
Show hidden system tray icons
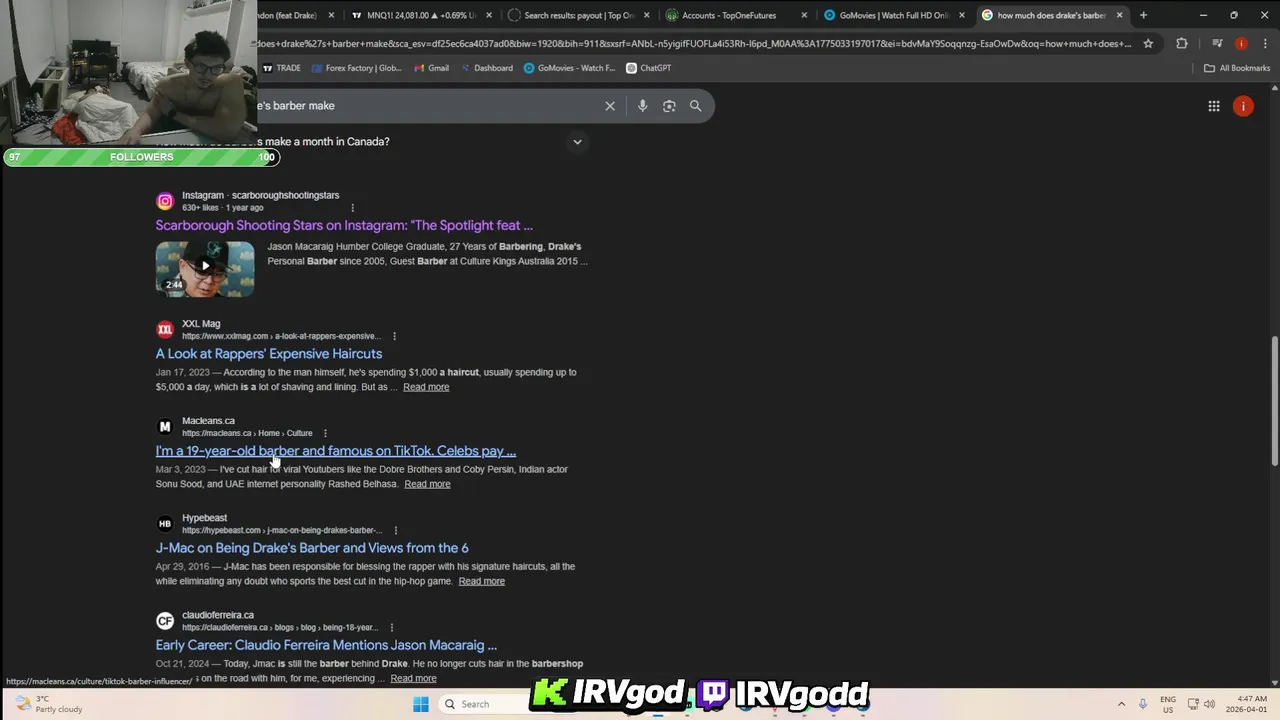click(x=1121, y=704)
